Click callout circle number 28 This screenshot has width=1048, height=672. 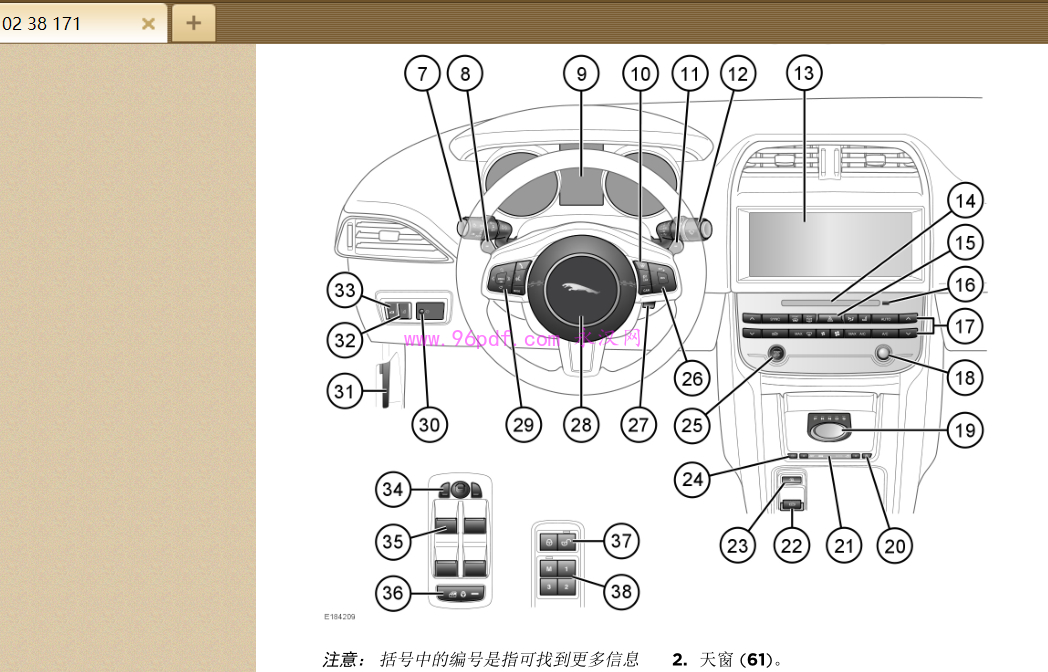tap(581, 424)
